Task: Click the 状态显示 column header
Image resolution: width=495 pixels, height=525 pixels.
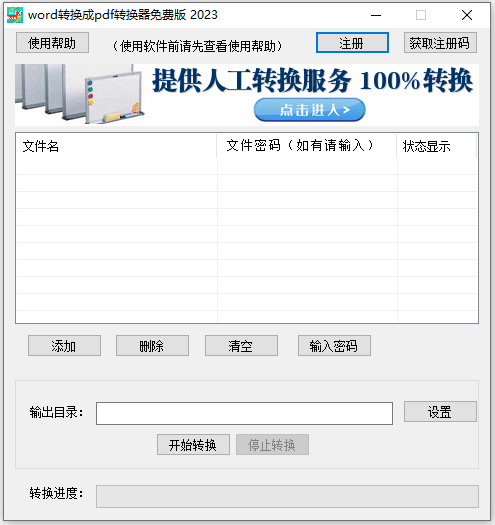Action: 437,146
